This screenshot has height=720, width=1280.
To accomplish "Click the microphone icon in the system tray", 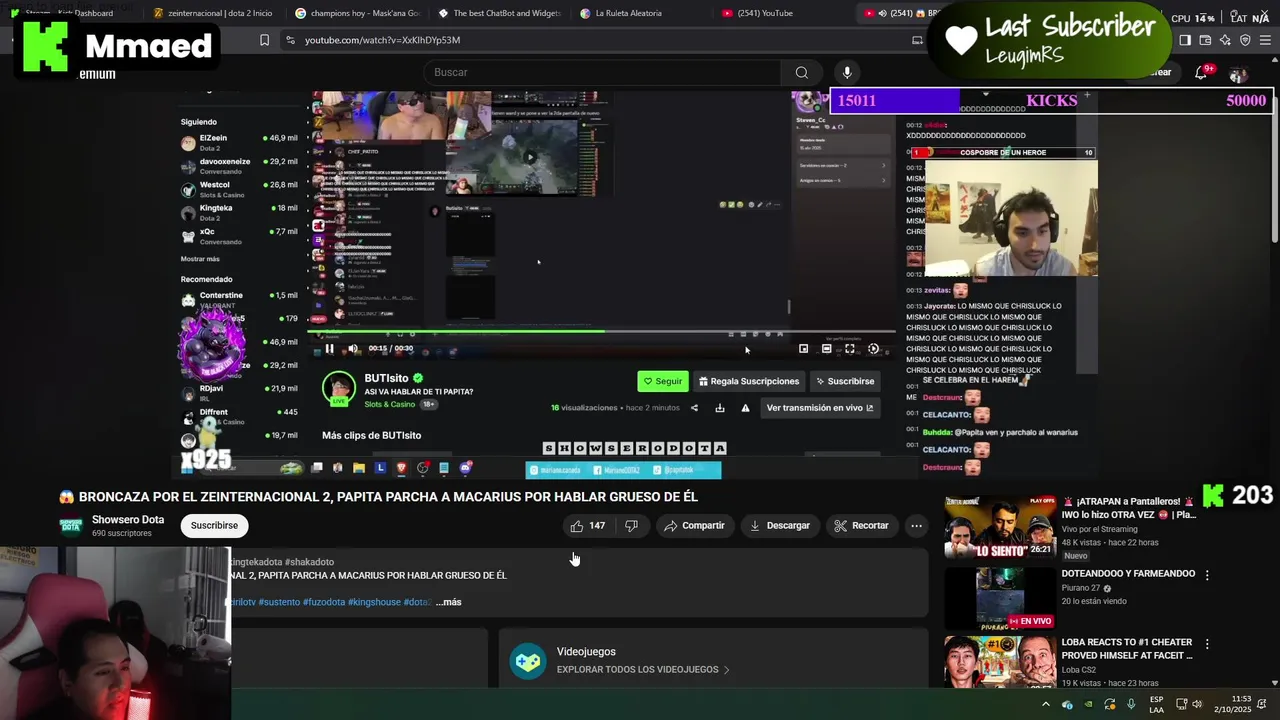I will pyautogui.click(x=1131, y=705).
